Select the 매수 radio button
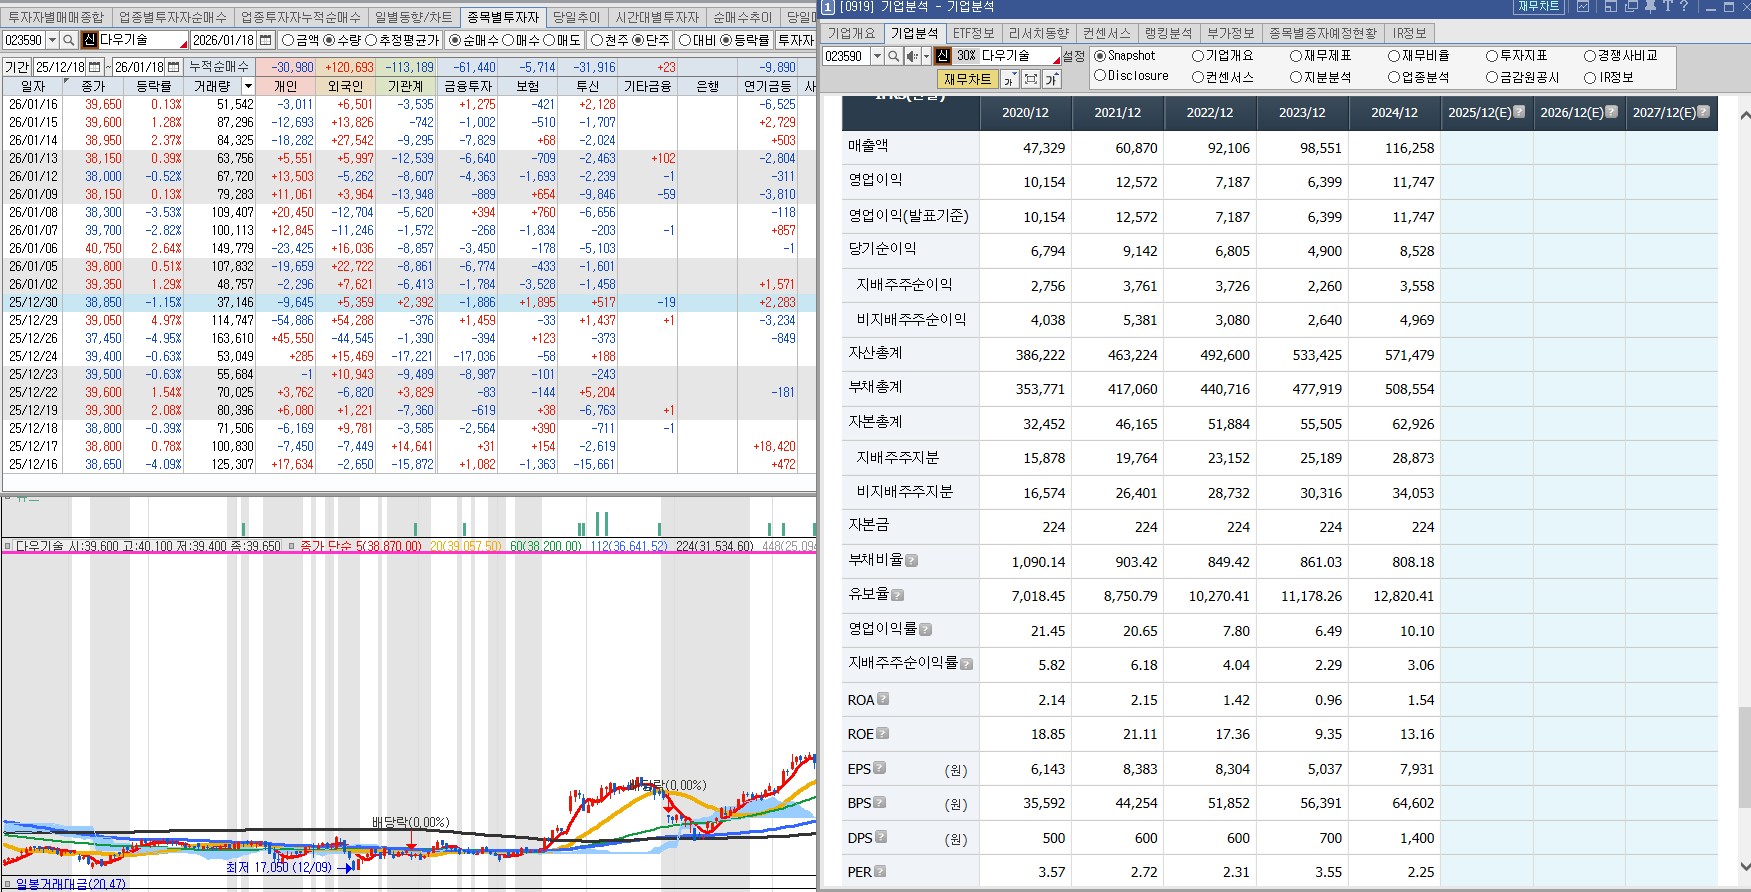Screen dimensions: 1751x892 pyautogui.click(x=507, y=40)
